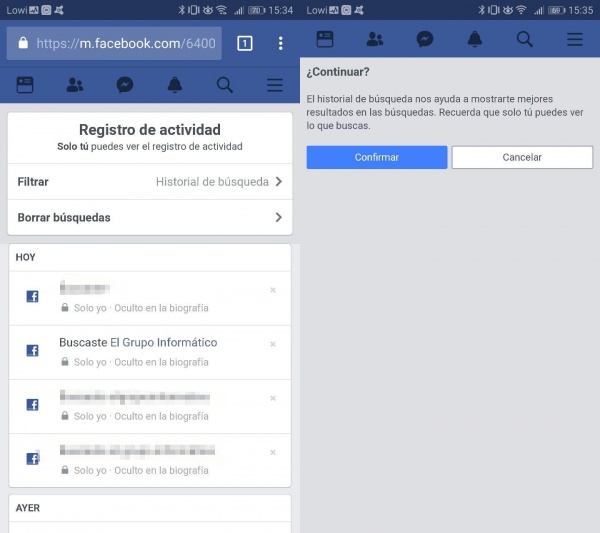The height and width of the screenshot is (533, 600).
Task: Tap Facebook icon of first HOY entry
Action: [x=33, y=296]
